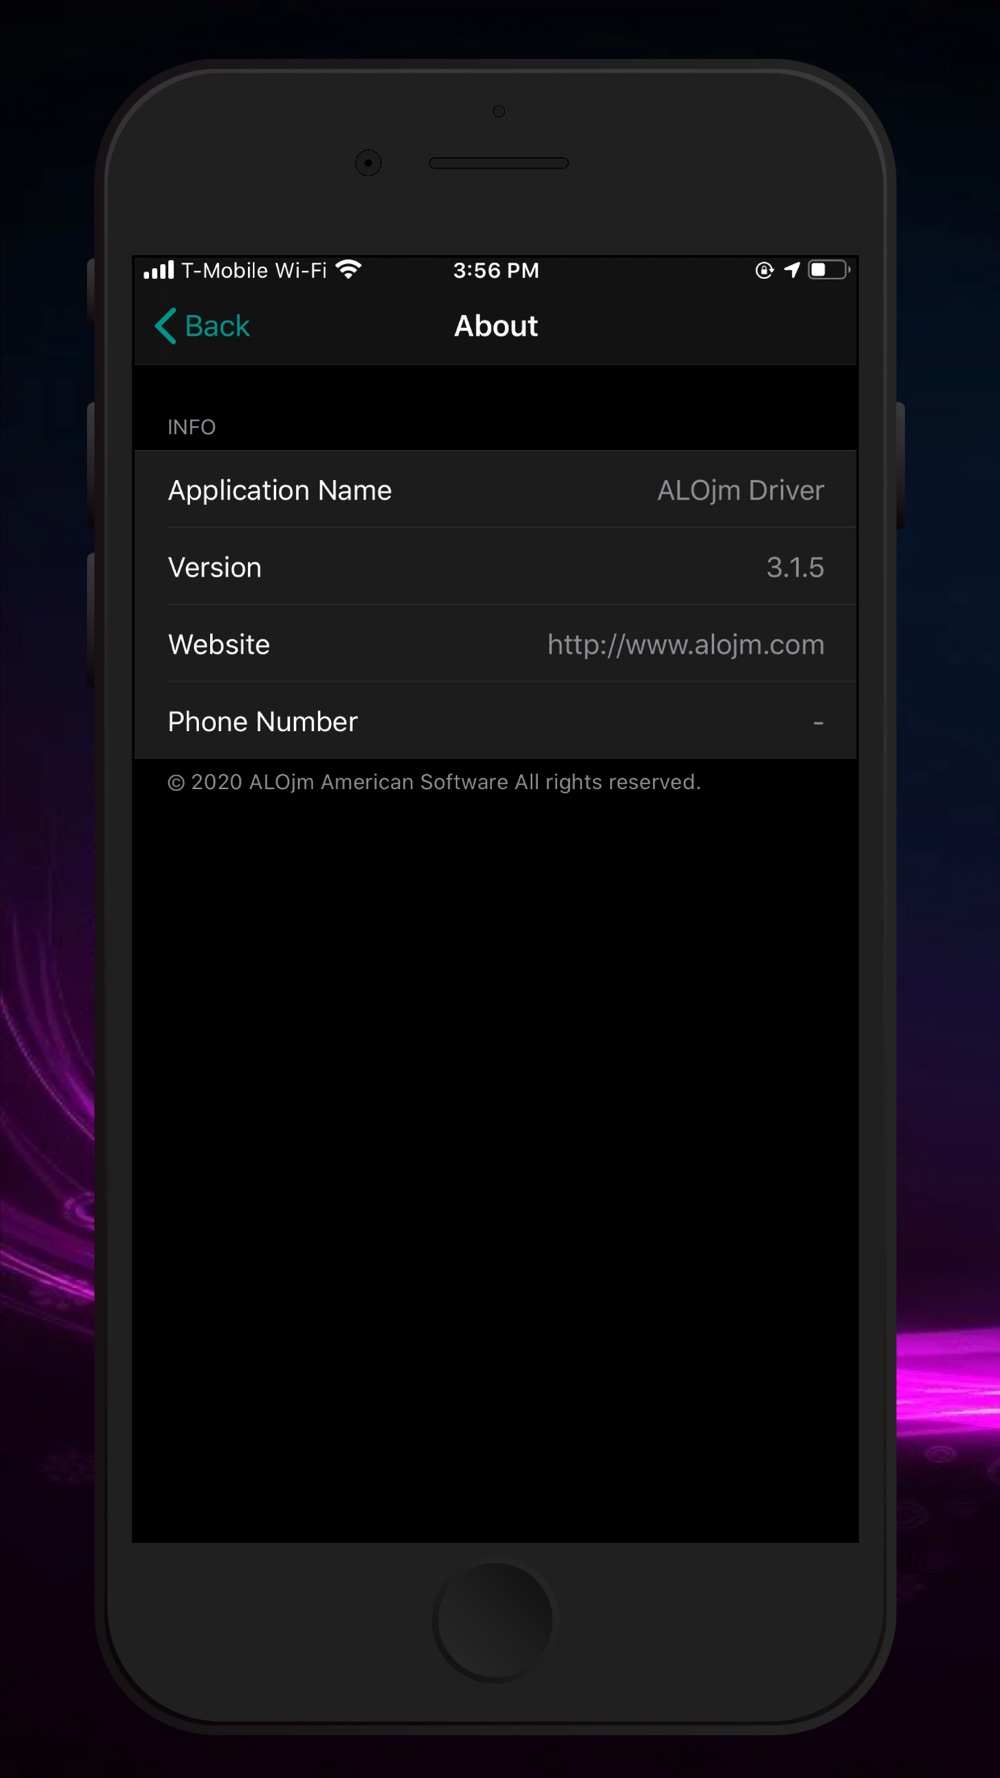Screen dimensions: 1000x1778
Task: Tap the Back chevron arrow icon
Action: 165,326
